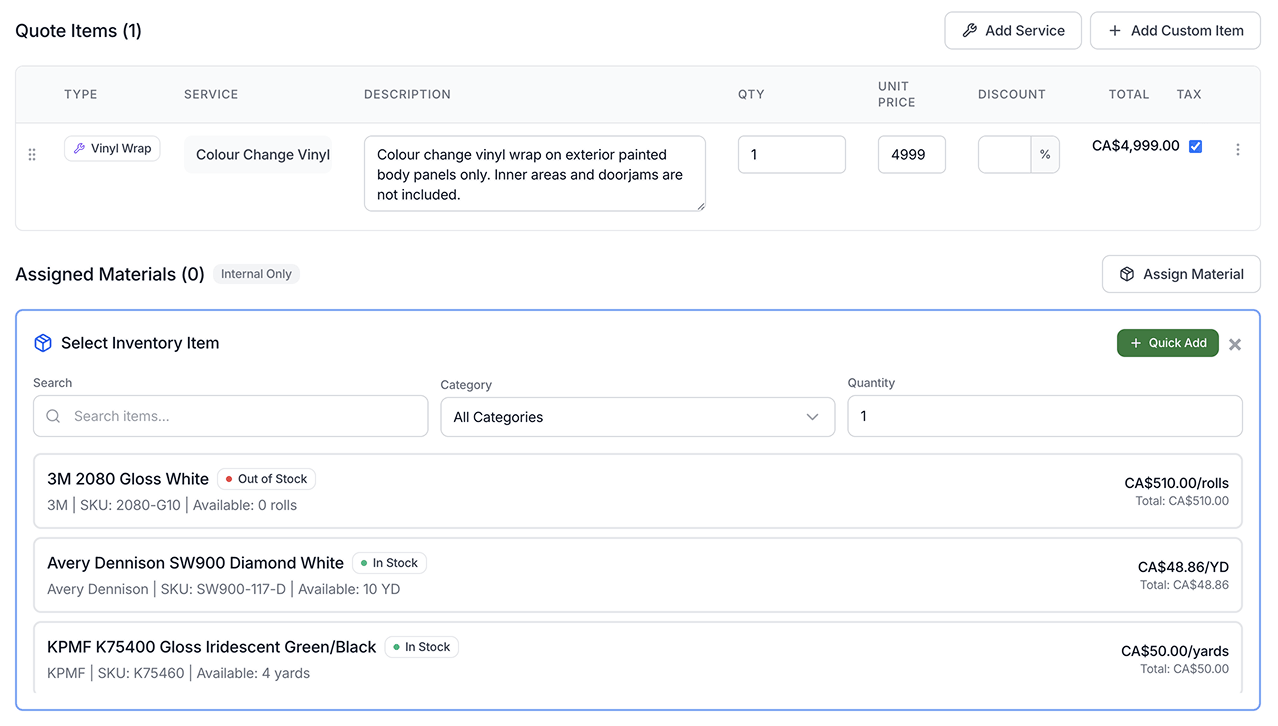Edit the colour change description text area
Viewport: 1278px width, 726px height.
tap(535, 174)
